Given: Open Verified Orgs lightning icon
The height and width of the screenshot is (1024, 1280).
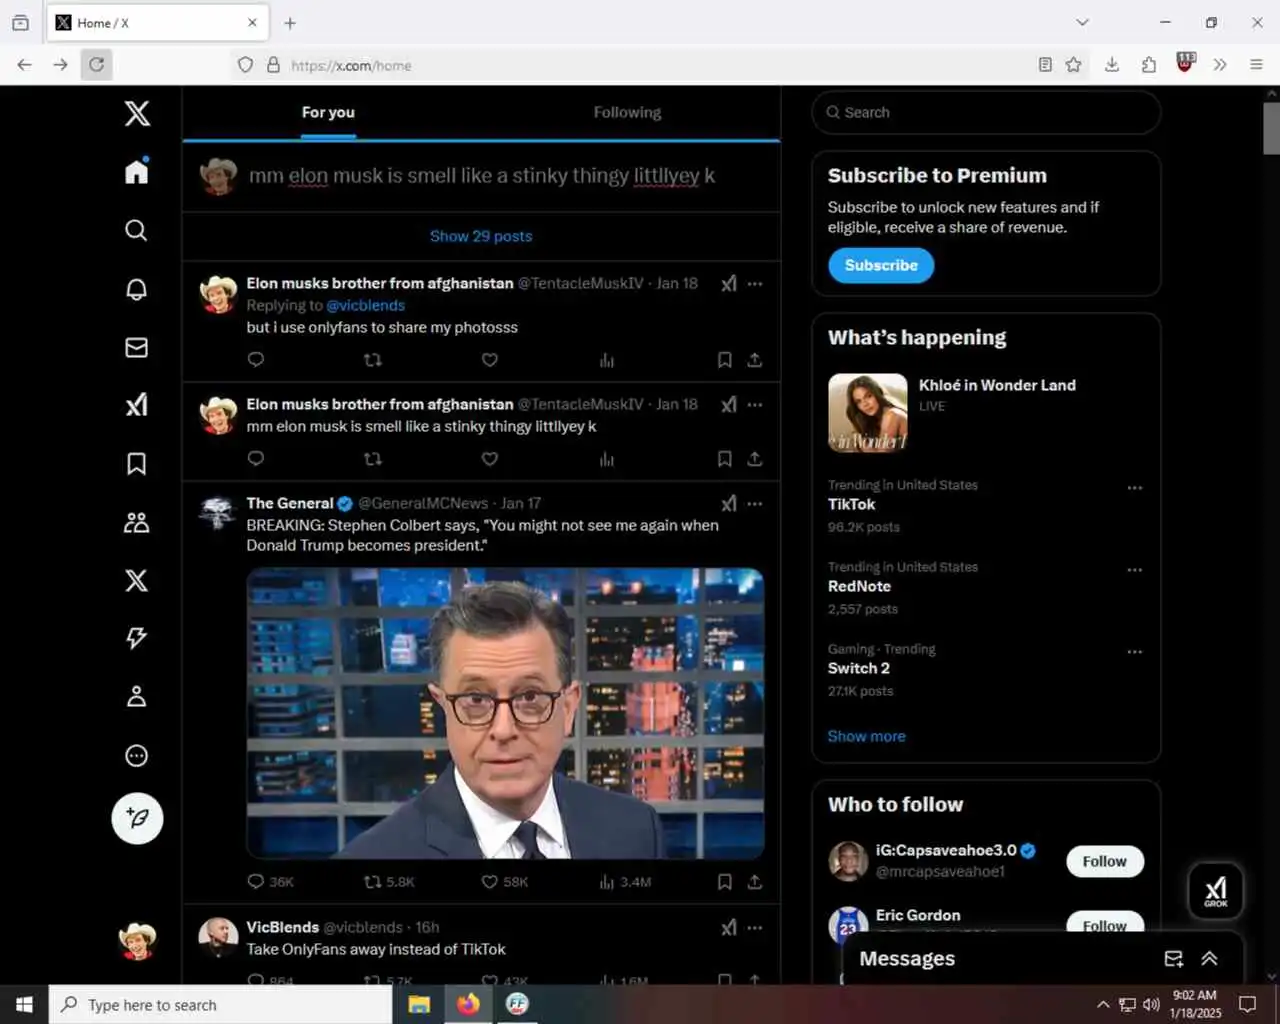Looking at the screenshot, I should click(137, 638).
